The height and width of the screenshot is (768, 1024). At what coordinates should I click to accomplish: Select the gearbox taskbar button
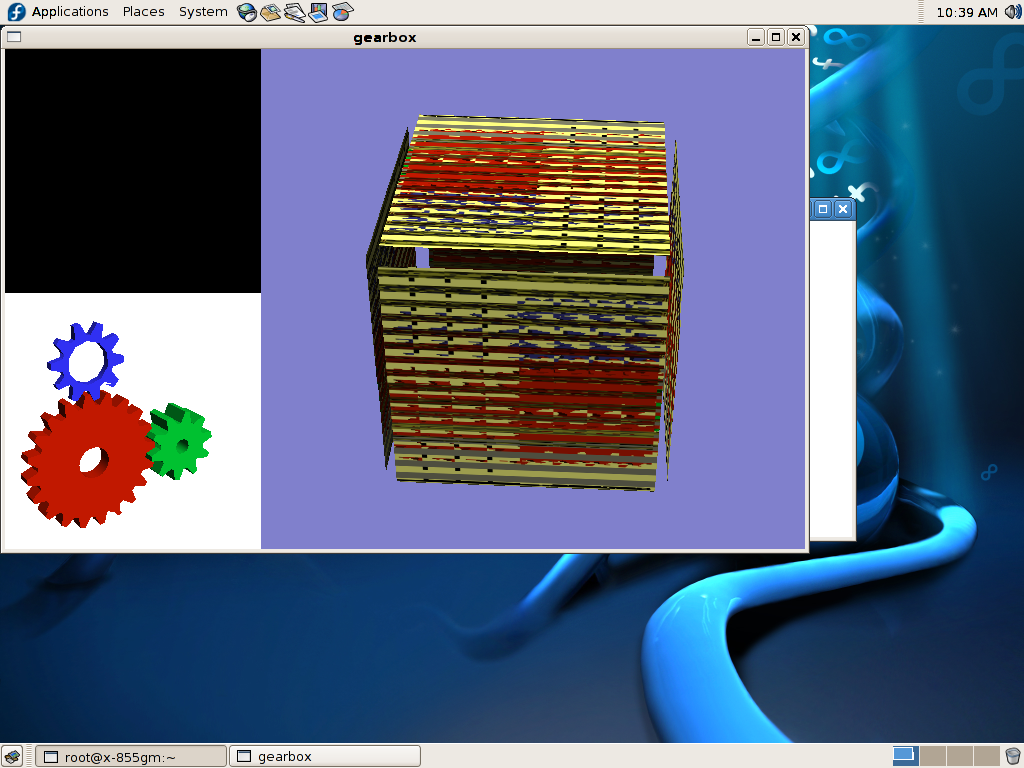click(x=324, y=756)
